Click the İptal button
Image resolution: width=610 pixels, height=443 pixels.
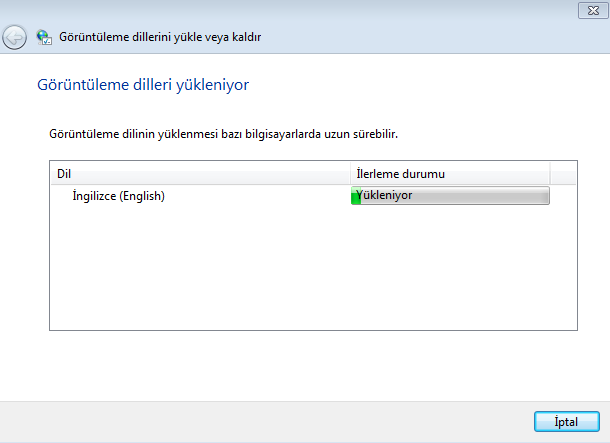[x=566, y=422]
